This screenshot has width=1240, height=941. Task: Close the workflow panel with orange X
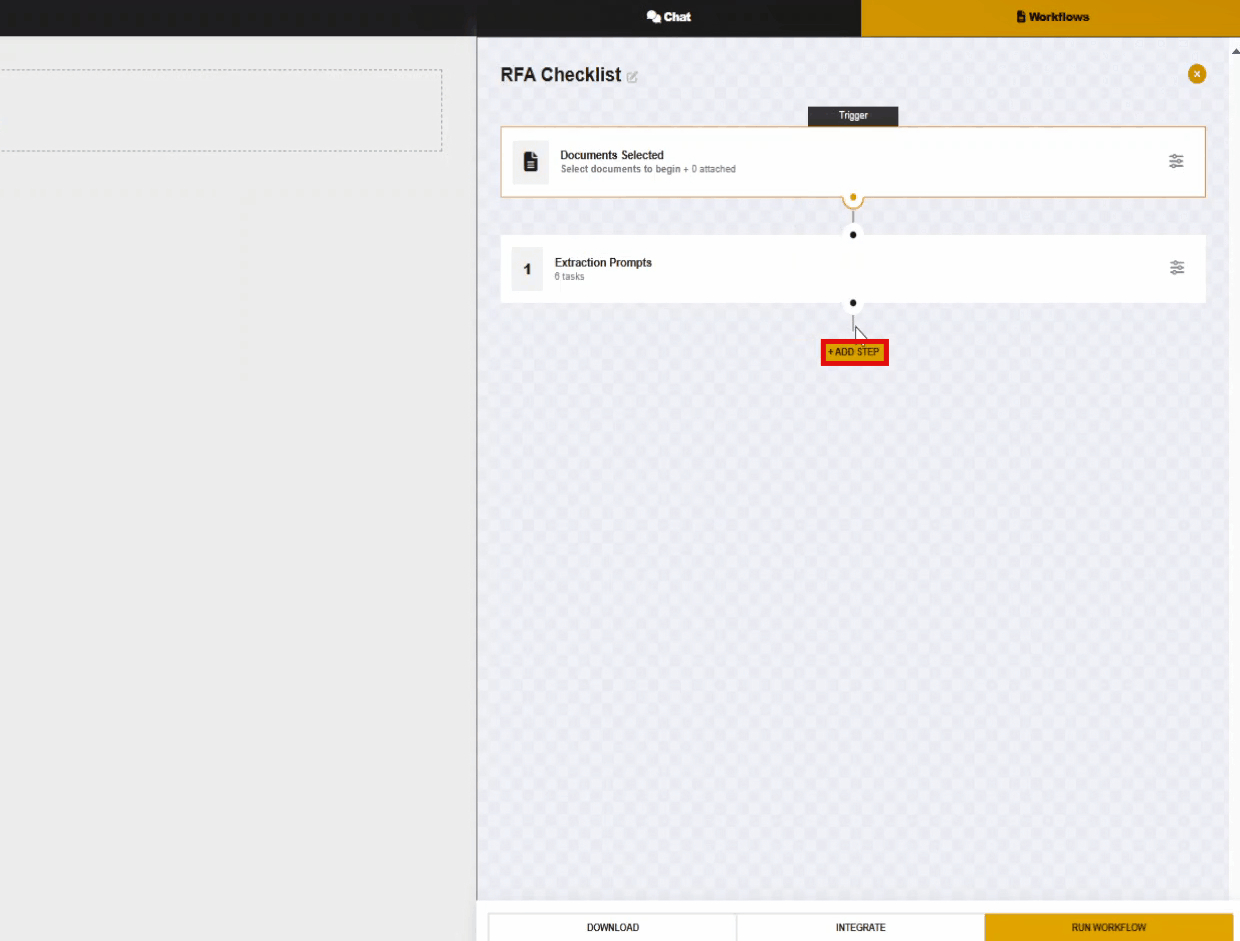tap(1196, 74)
